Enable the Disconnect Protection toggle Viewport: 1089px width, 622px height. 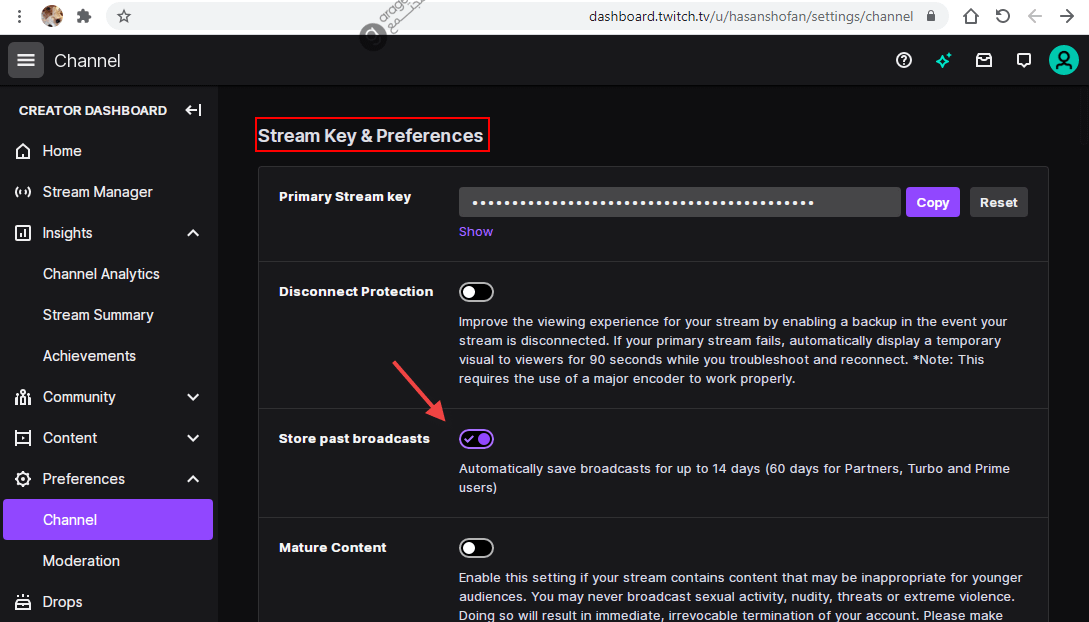(476, 292)
